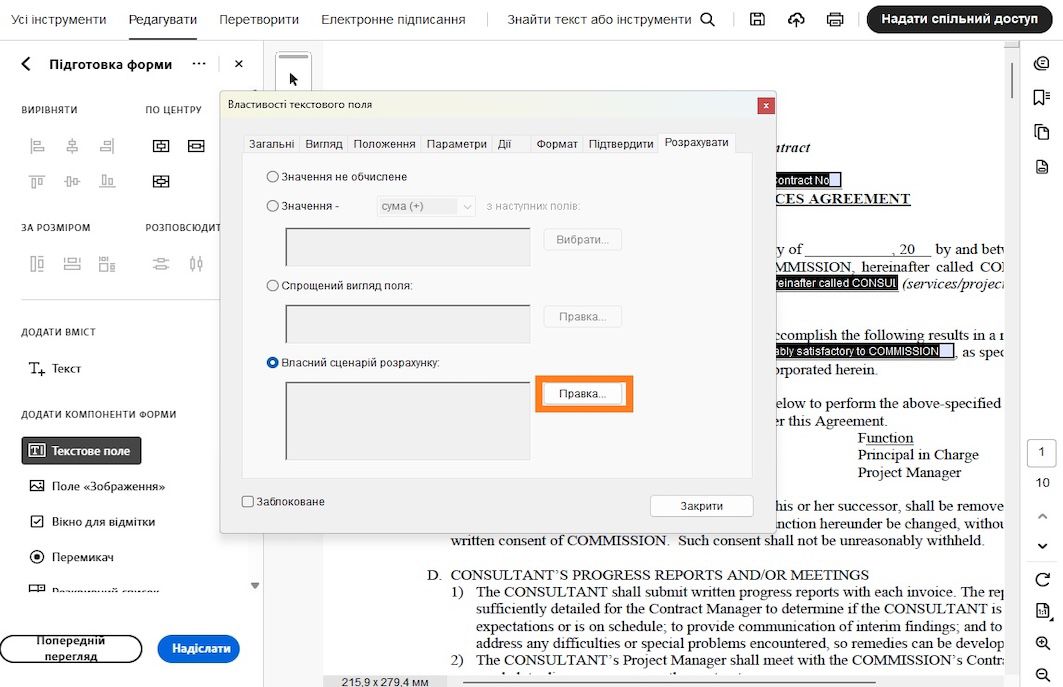
Task: Close the dialog with the Закрити button
Action: (701, 505)
